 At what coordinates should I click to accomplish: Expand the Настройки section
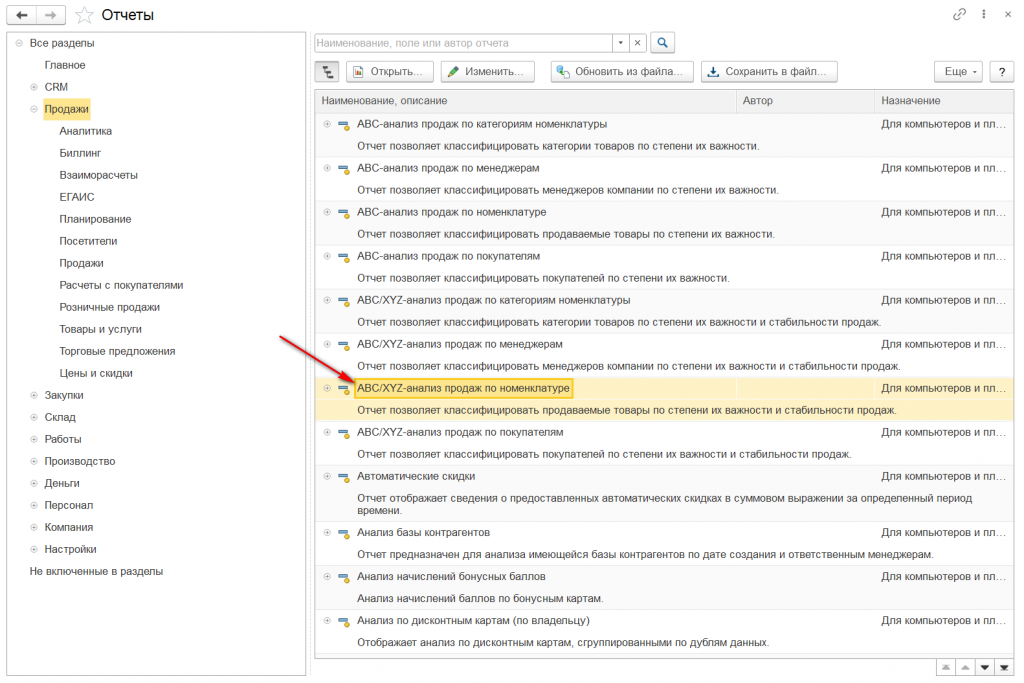pos(34,549)
